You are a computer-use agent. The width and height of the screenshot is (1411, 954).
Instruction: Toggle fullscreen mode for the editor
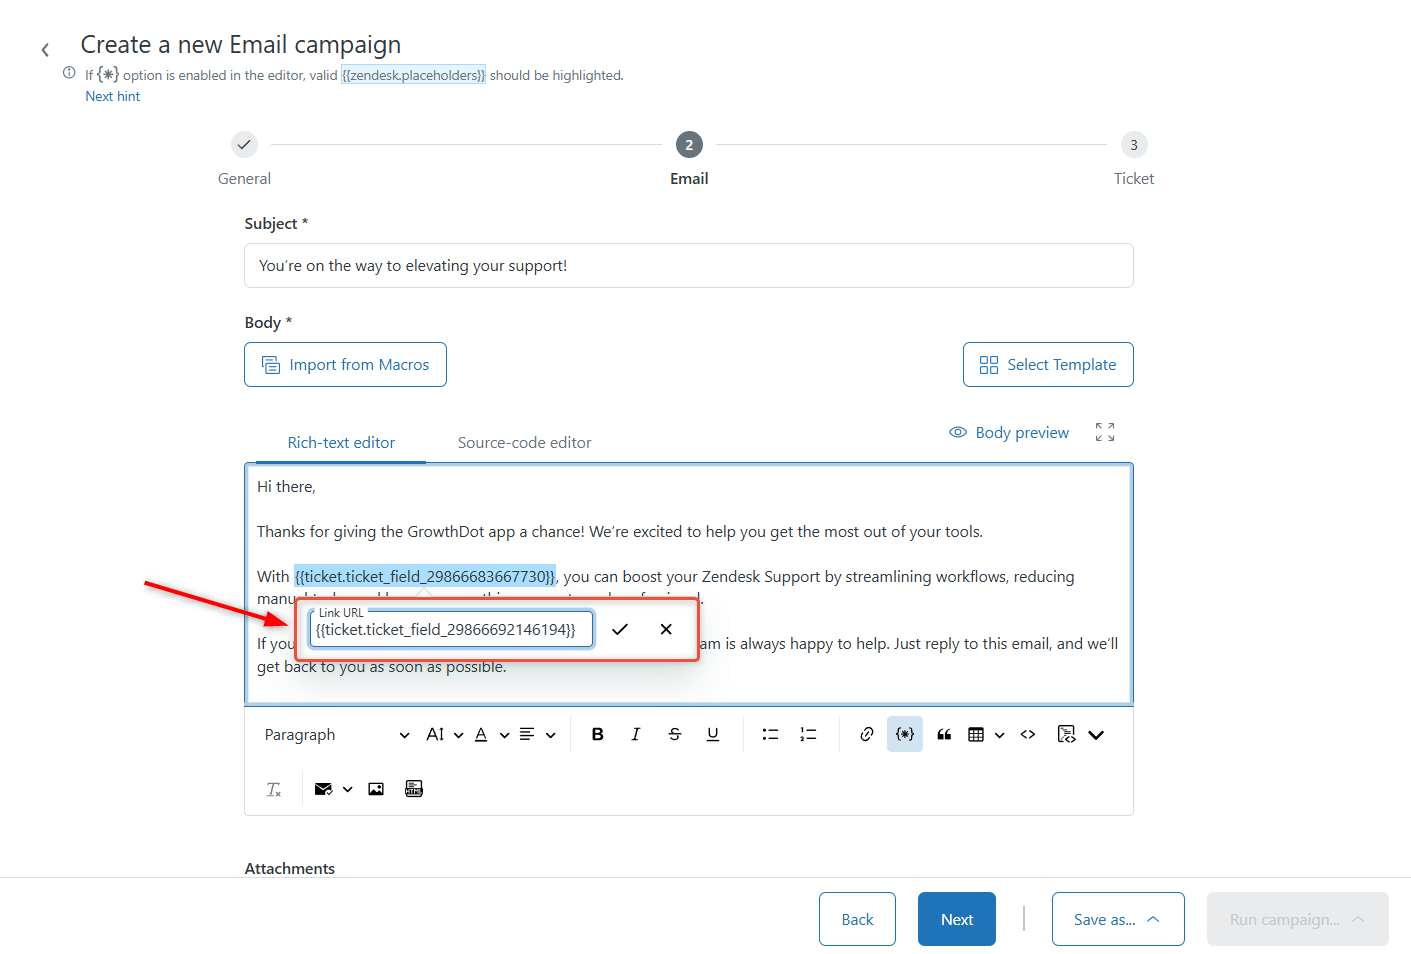tap(1105, 432)
